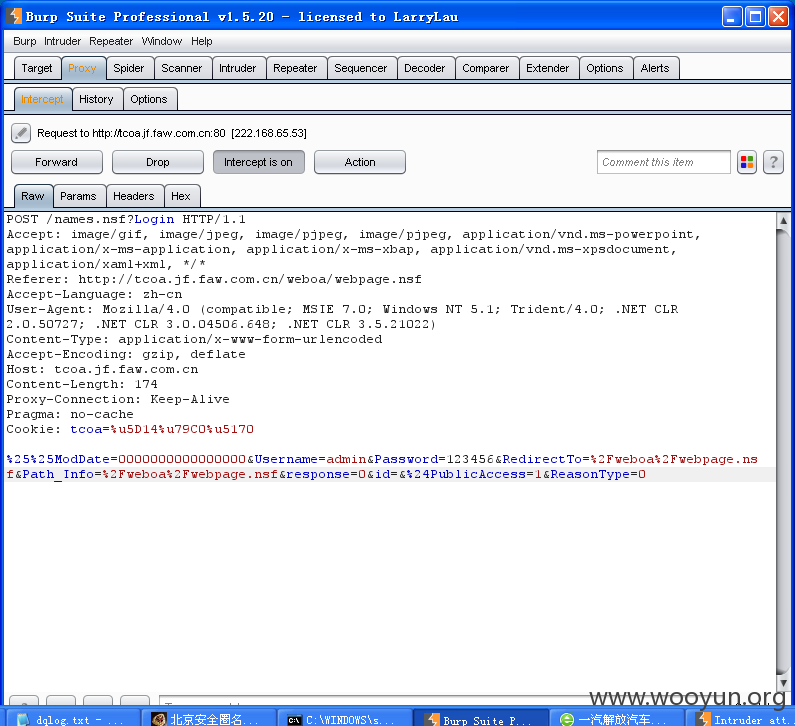Image resolution: width=795 pixels, height=726 pixels.
Task: Switch to the Sequencer tab
Action: 360,68
